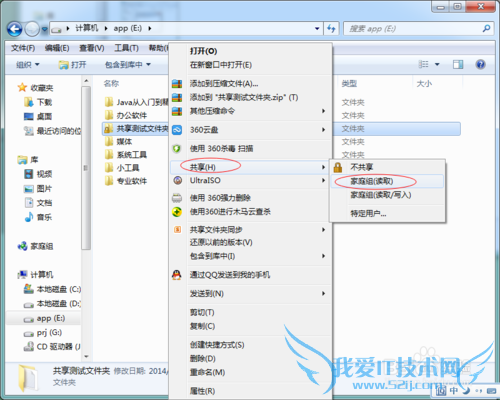Choose 属性(R) in the context menu

click(x=202, y=391)
